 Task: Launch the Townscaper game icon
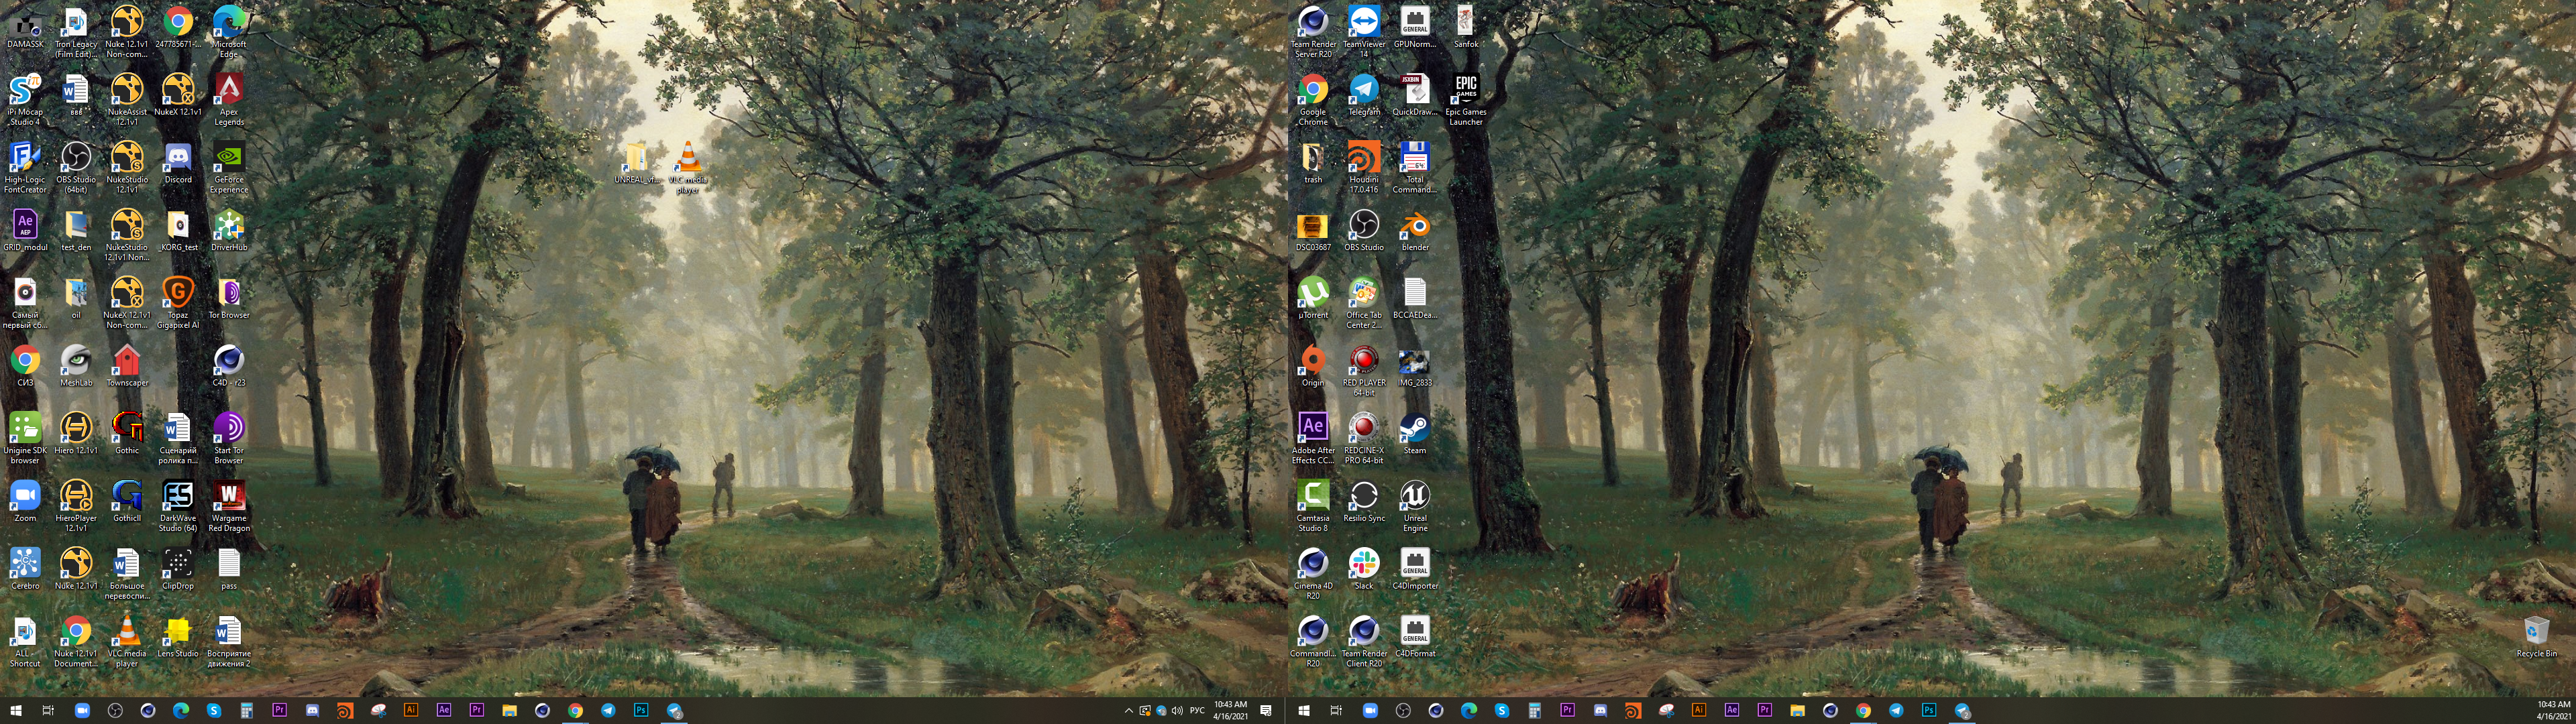127,366
